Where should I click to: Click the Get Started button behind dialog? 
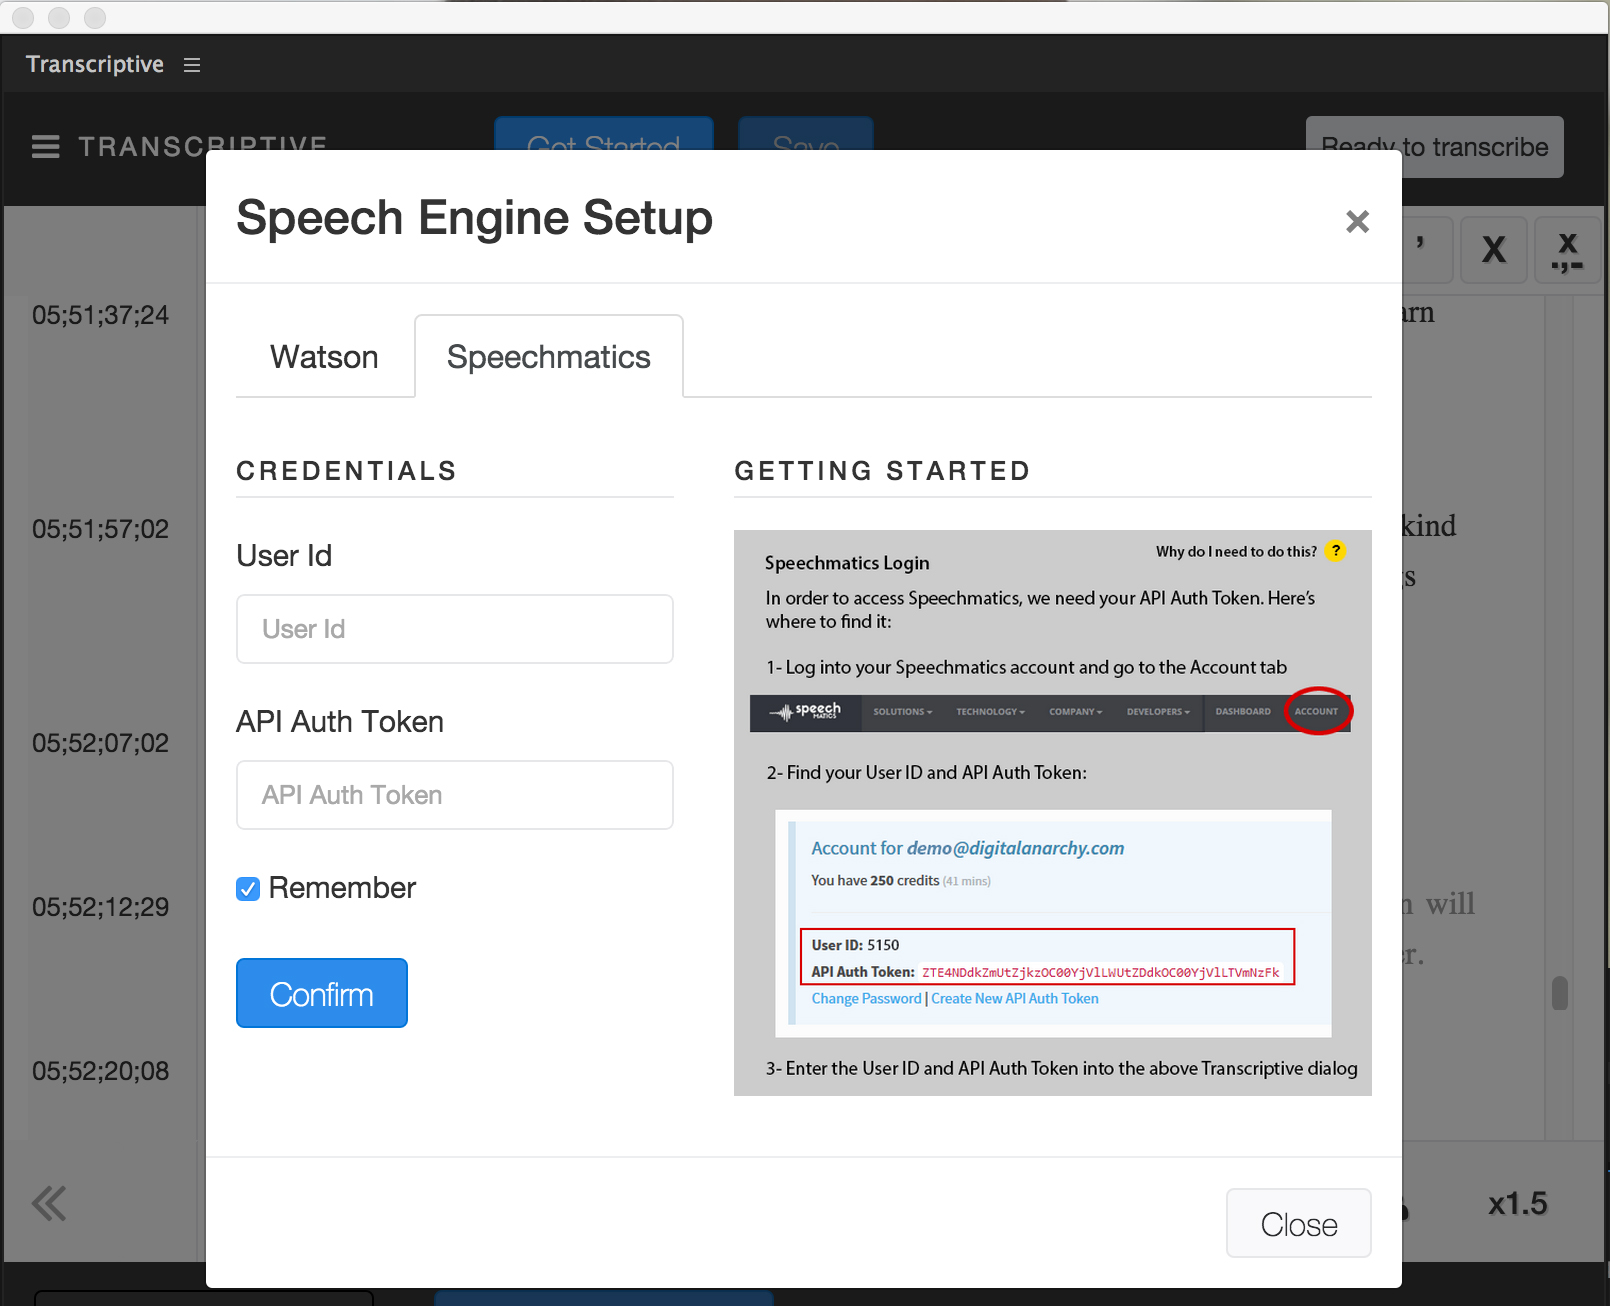[x=604, y=134]
